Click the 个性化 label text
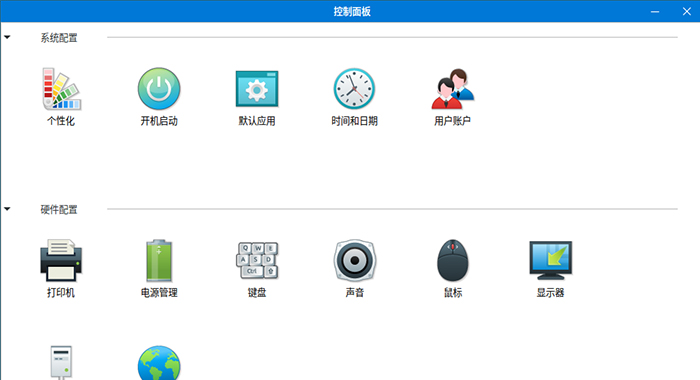The image size is (700, 380). [x=61, y=121]
